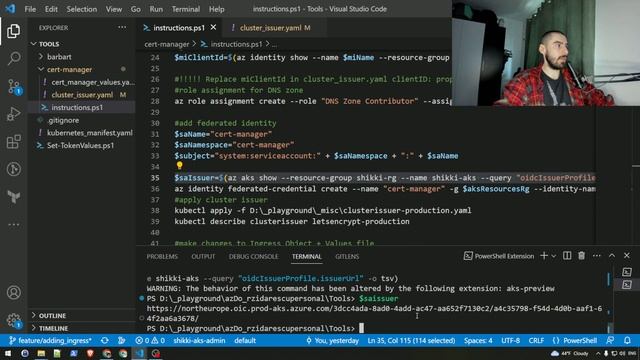Close the bottom terminal panel
The height and width of the screenshot is (360, 640).
627,256
